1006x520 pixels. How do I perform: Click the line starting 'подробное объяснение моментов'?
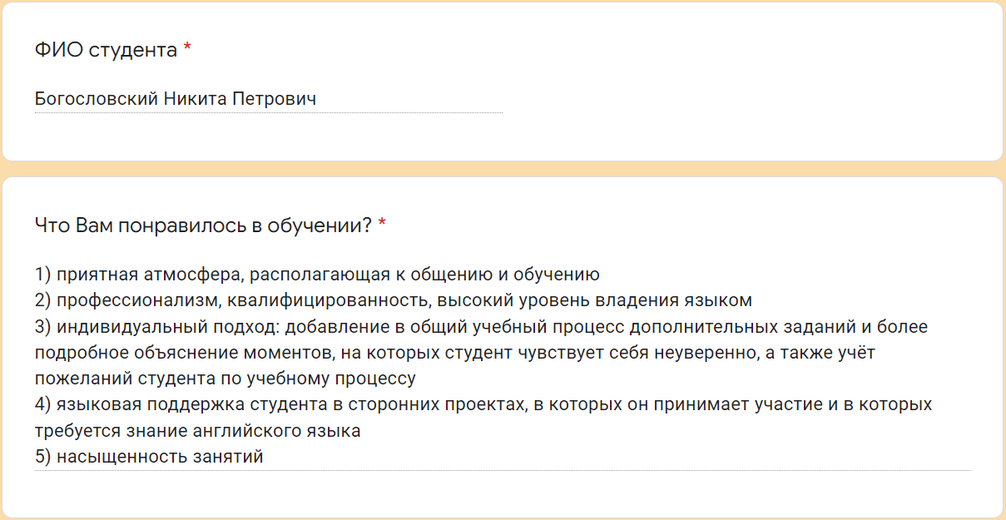pyautogui.click(x=455, y=352)
